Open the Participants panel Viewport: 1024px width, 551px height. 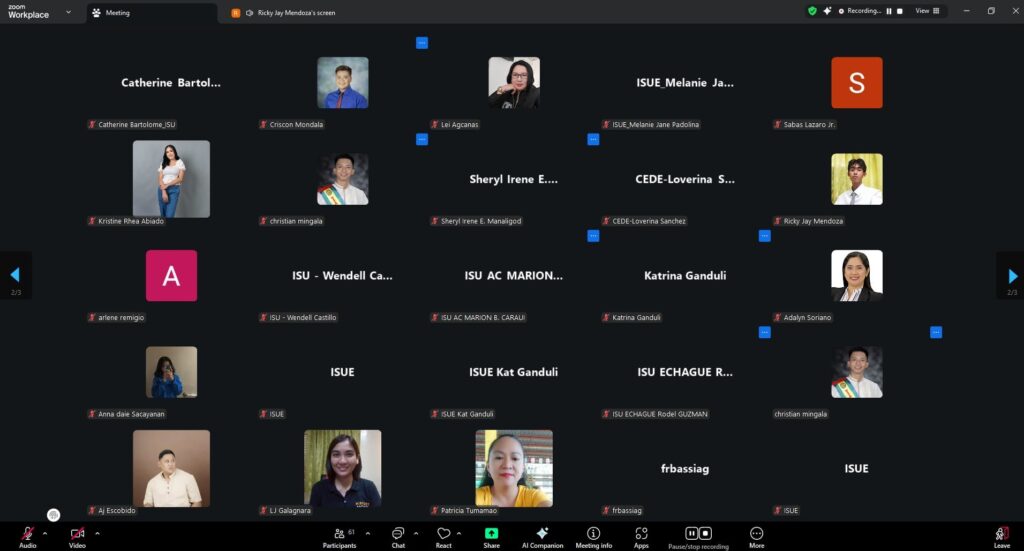339,534
